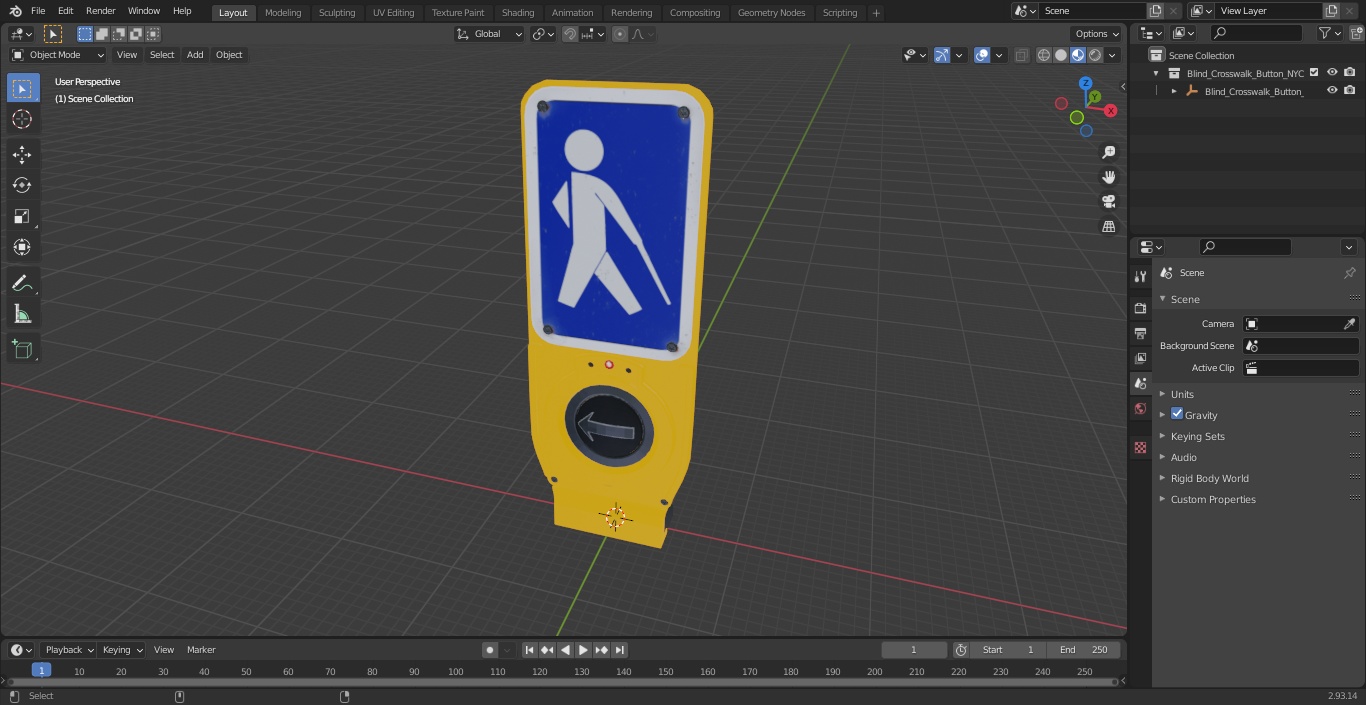
Task: Click the pan view hand icon
Action: tap(1108, 177)
